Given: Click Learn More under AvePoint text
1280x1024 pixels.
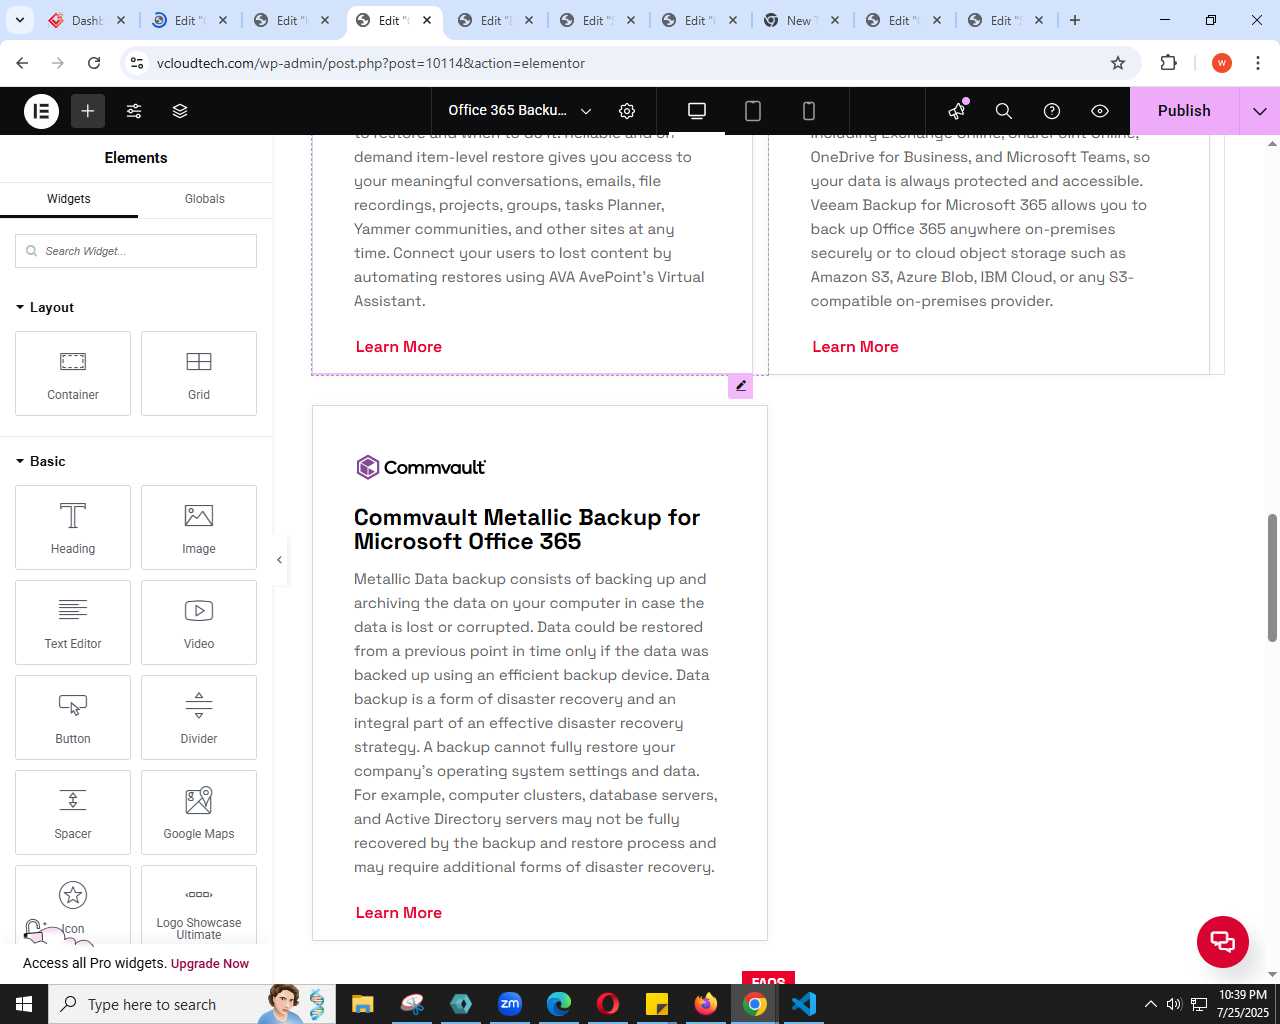Looking at the screenshot, I should [x=399, y=347].
